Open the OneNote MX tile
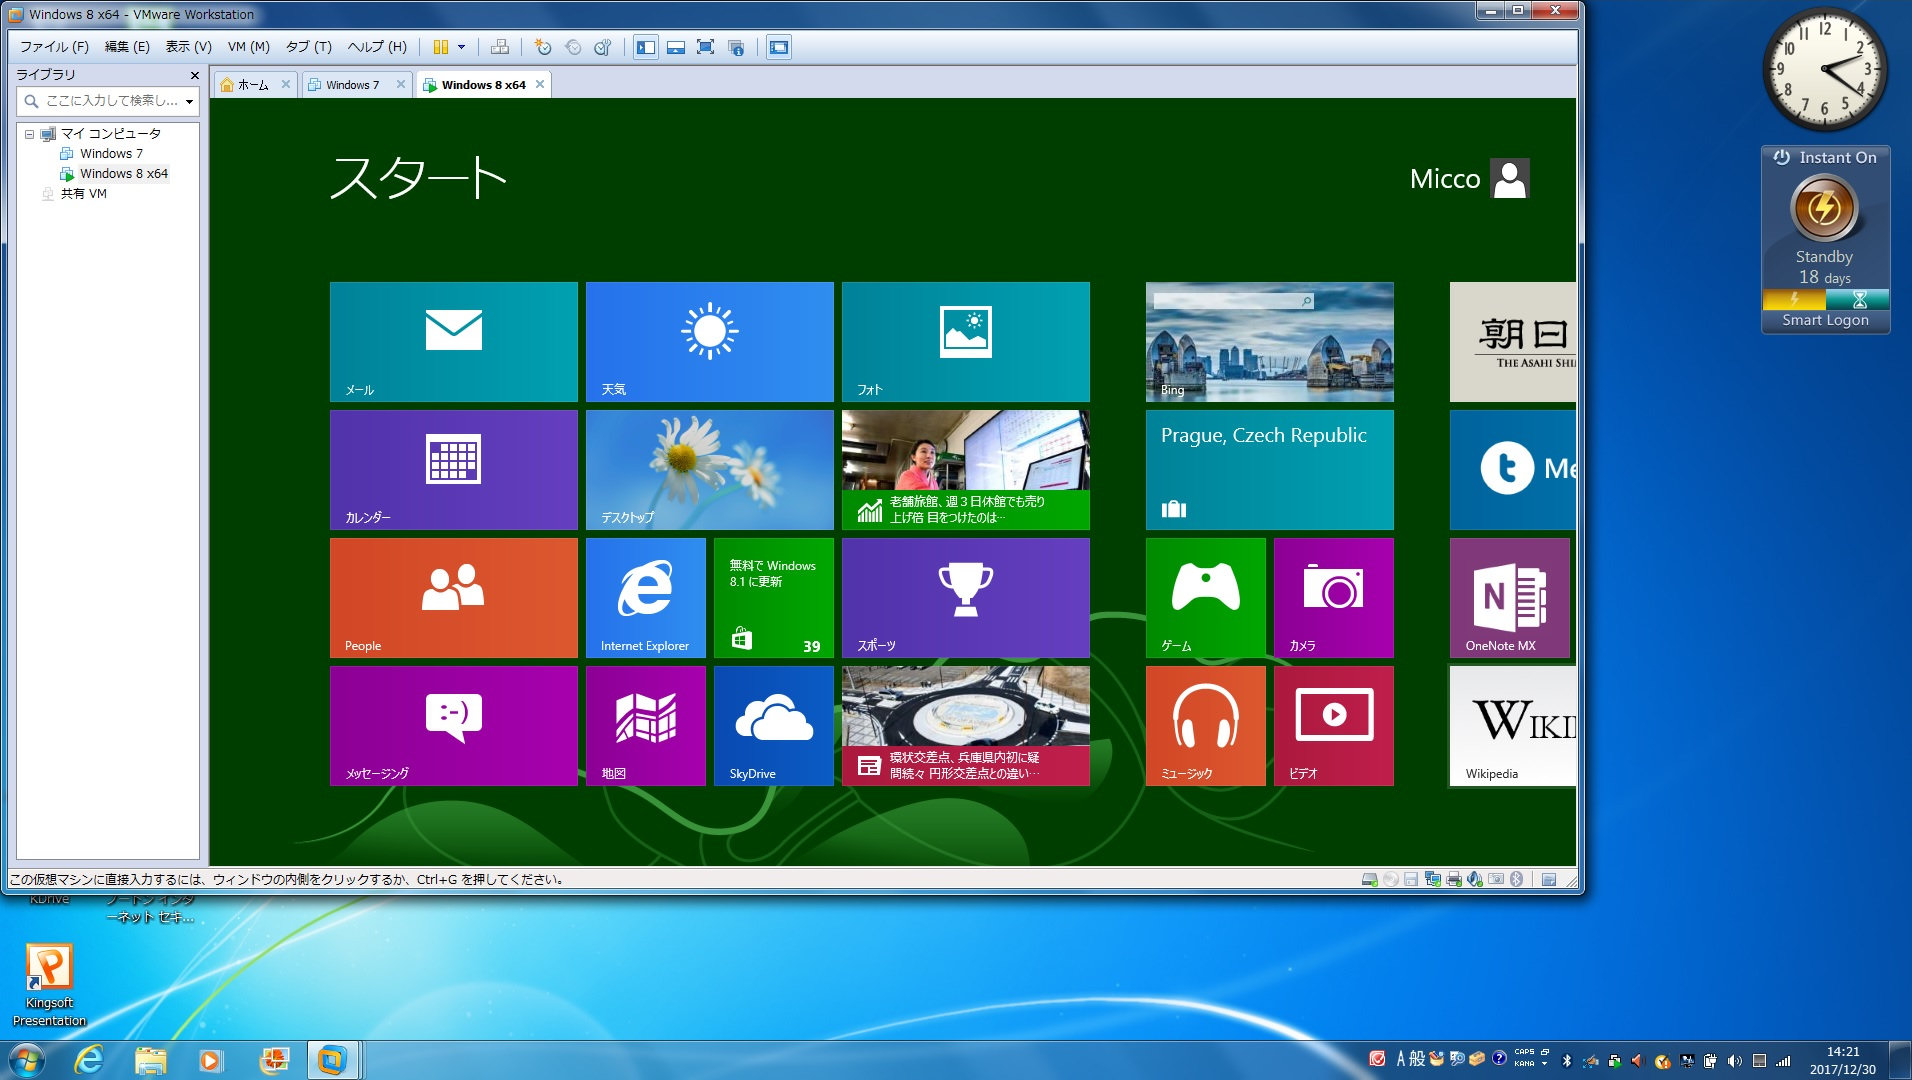 pyautogui.click(x=1510, y=598)
